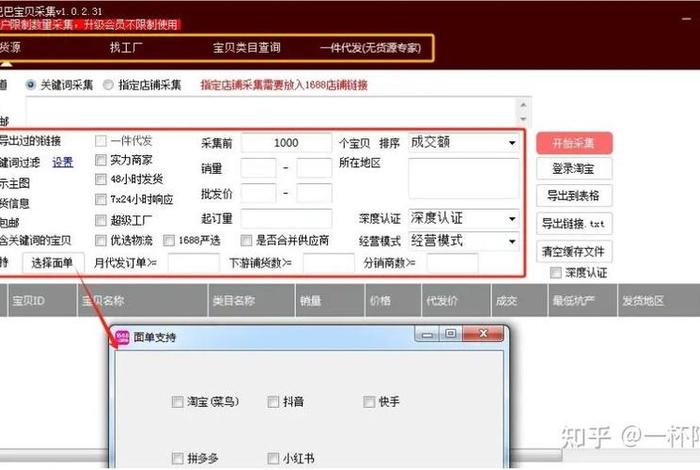The width and height of the screenshot is (700, 470).
Task: Expand the 深度认证 combo box
Action: (x=463, y=218)
